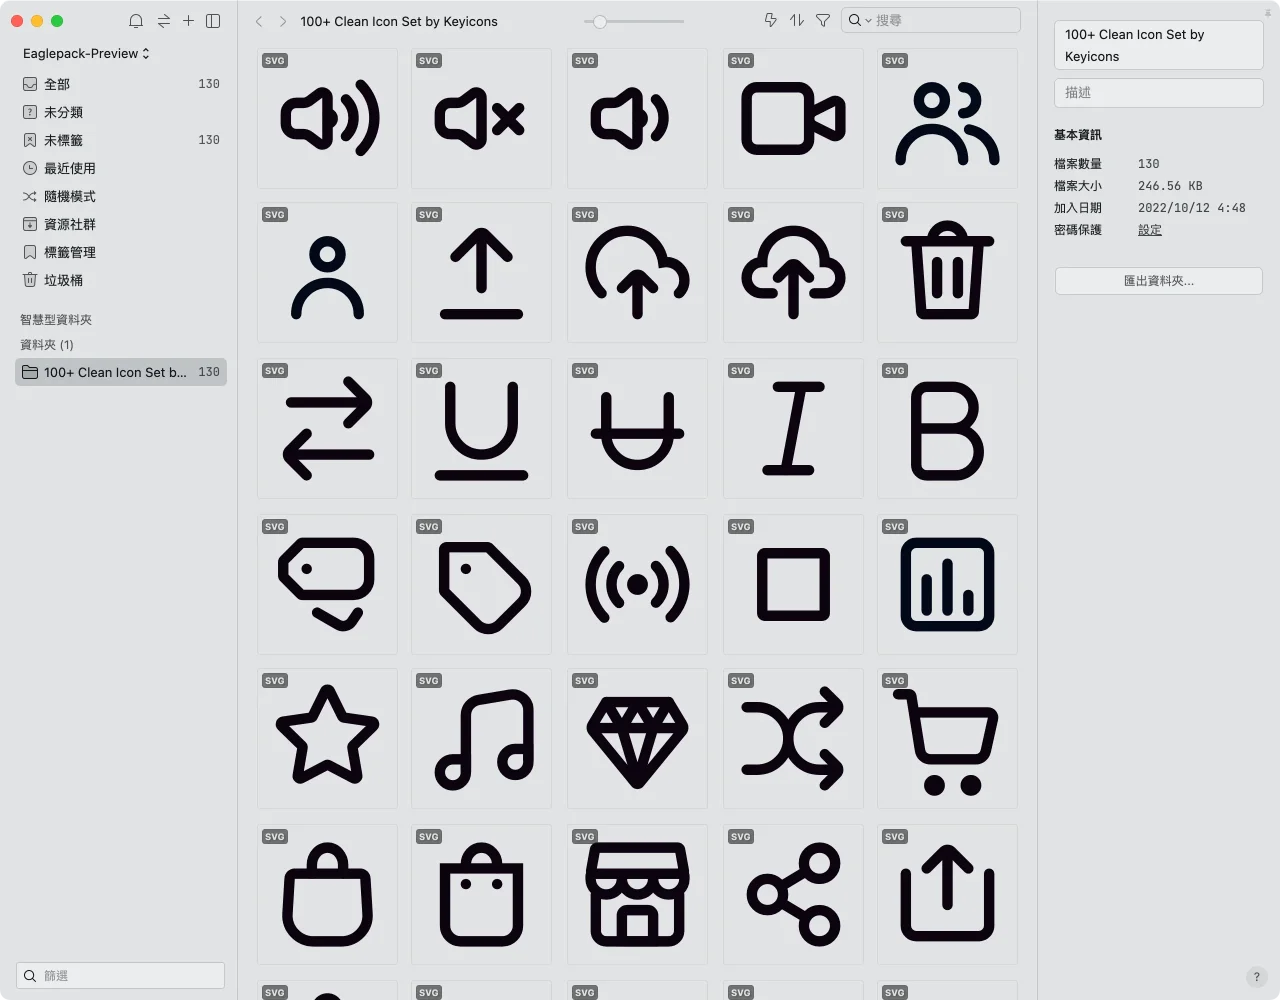Image resolution: width=1280 pixels, height=1000 pixels.
Task: Click the 匯出資料夾... button
Action: 1158,281
